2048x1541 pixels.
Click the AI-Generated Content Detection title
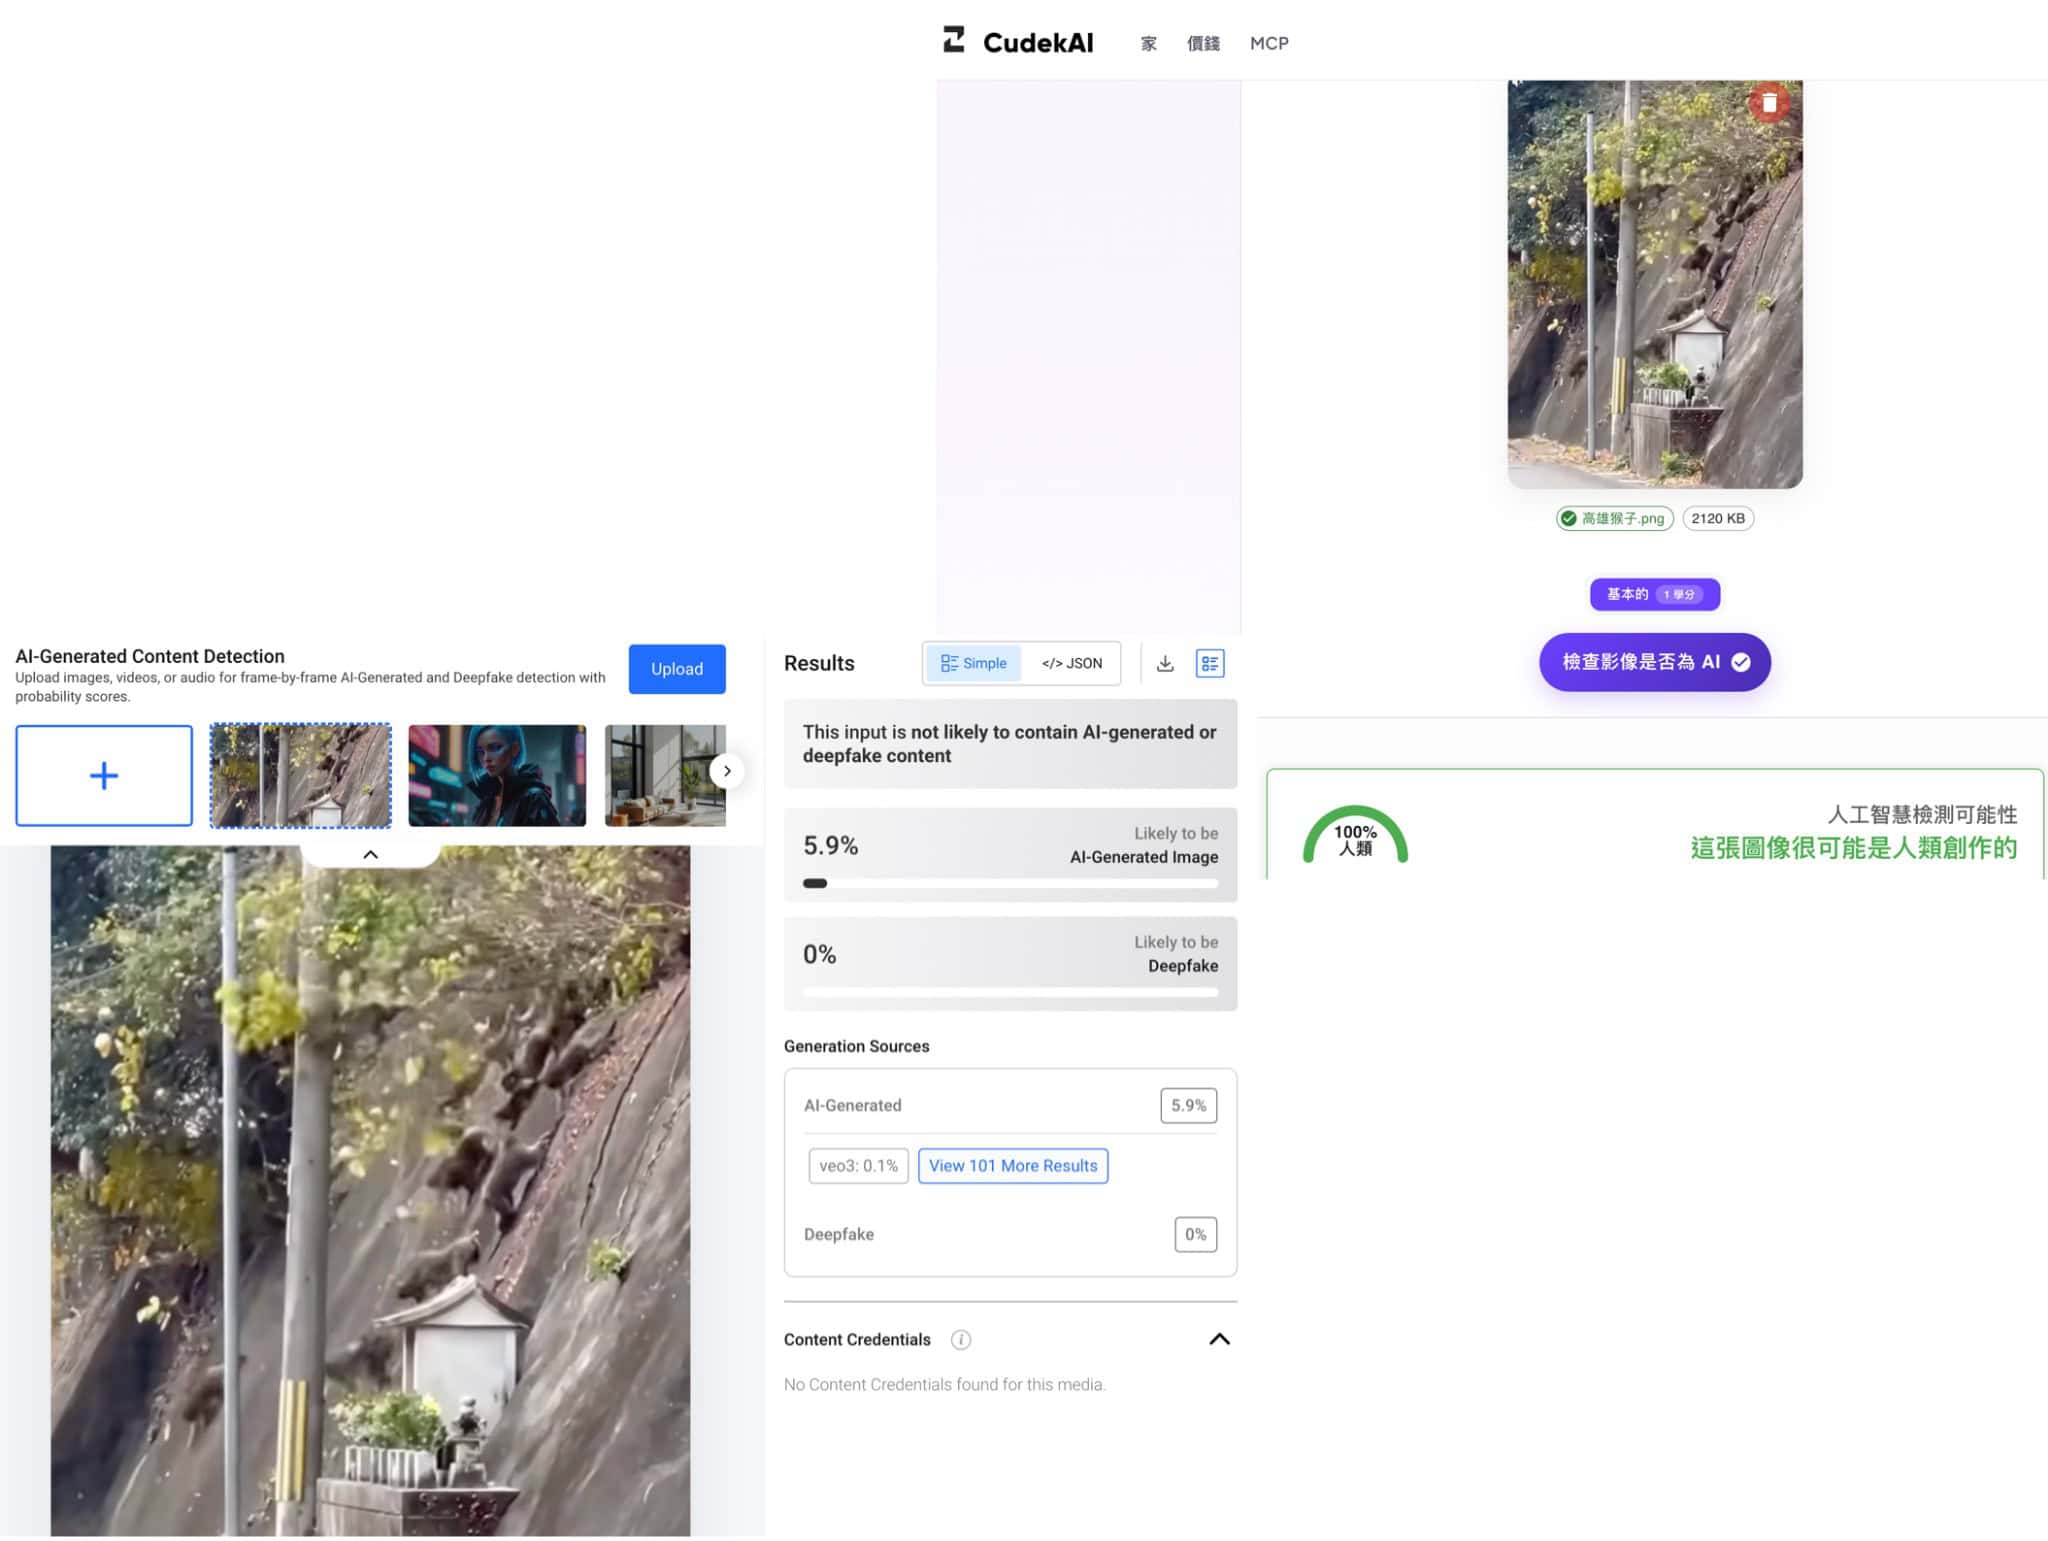[150, 656]
